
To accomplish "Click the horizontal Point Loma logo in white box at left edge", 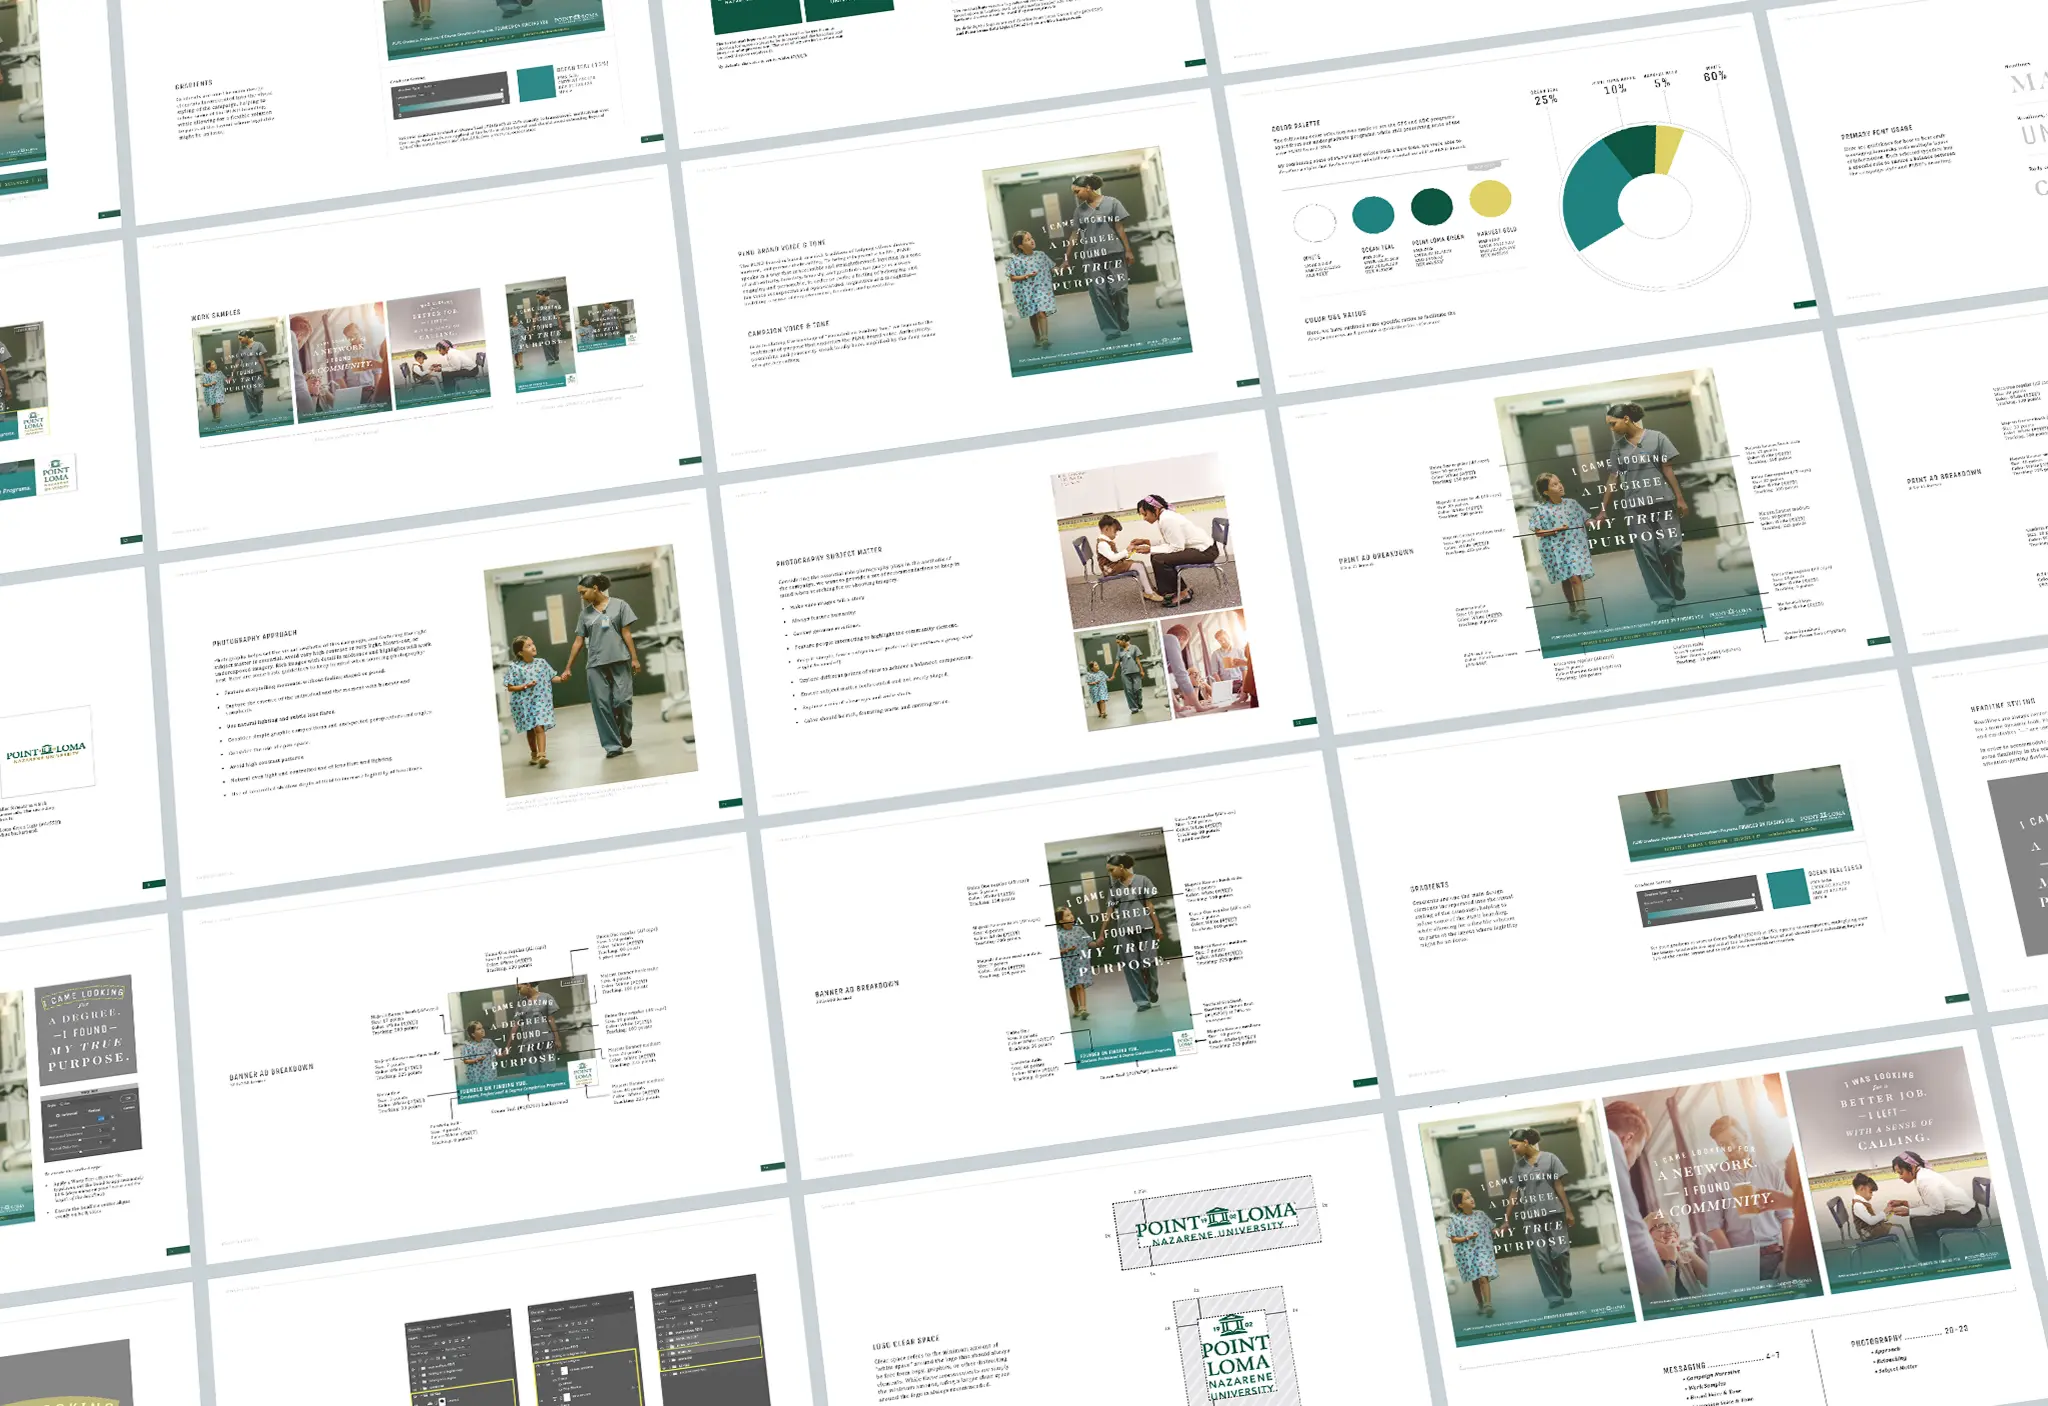I will click(x=46, y=752).
